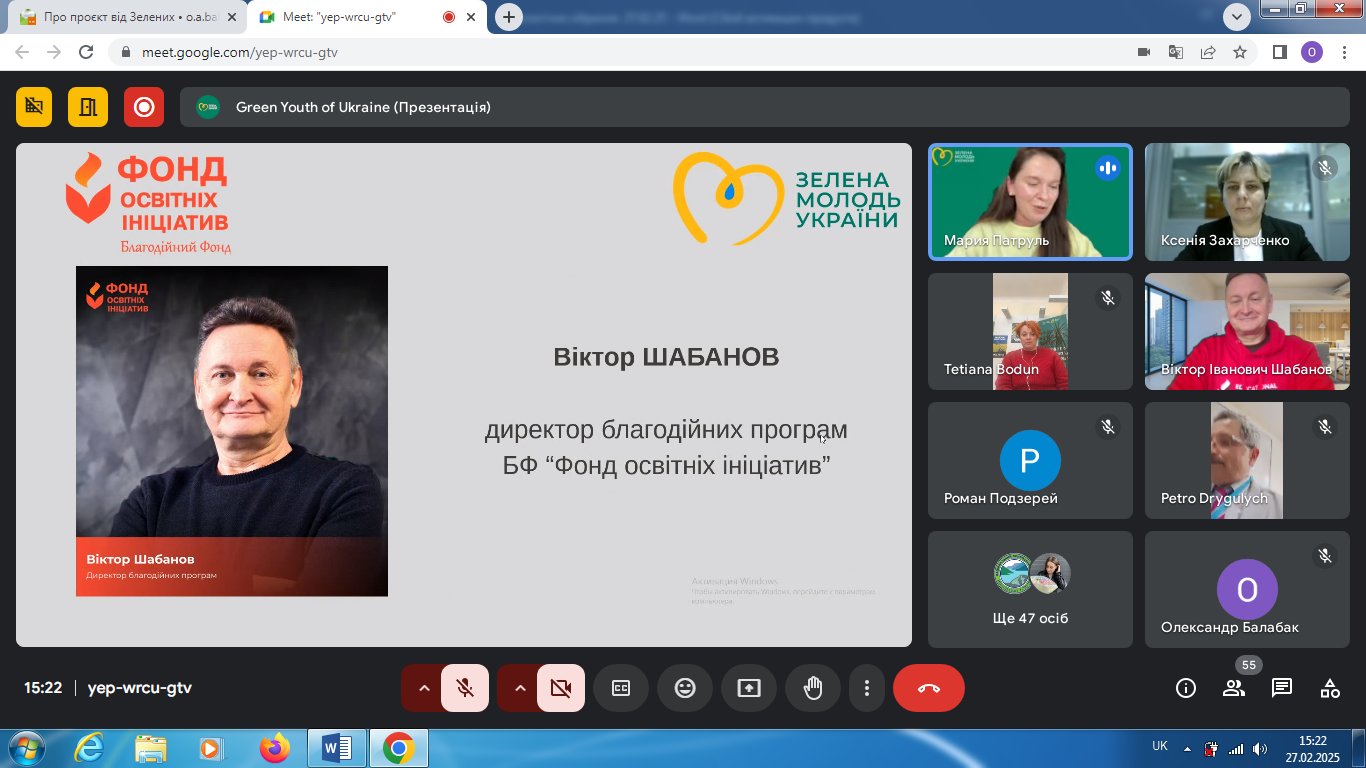Select Tetiana Bodun video tile
Screen dimensions: 1366x768
click(x=1030, y=331)
